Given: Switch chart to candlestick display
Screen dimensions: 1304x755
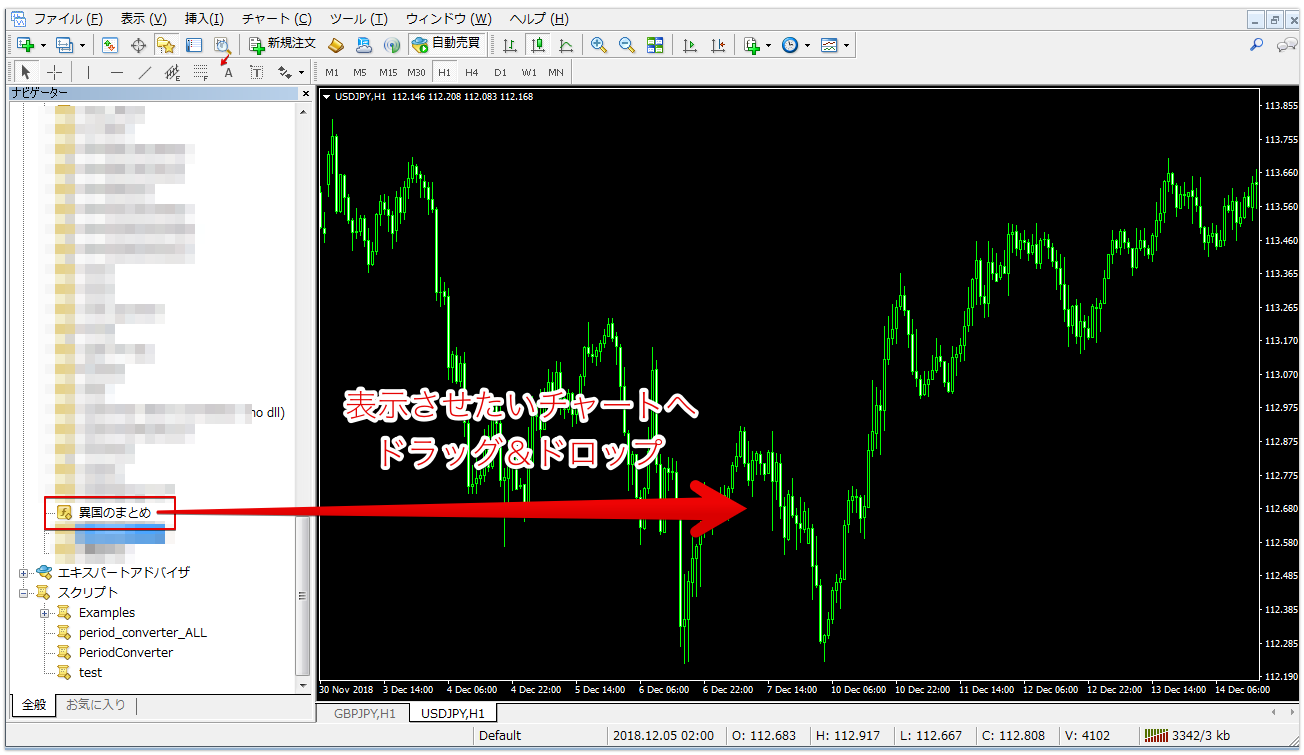Looking at the screenshot, I should pyautogui.click(x=537, y=44).
